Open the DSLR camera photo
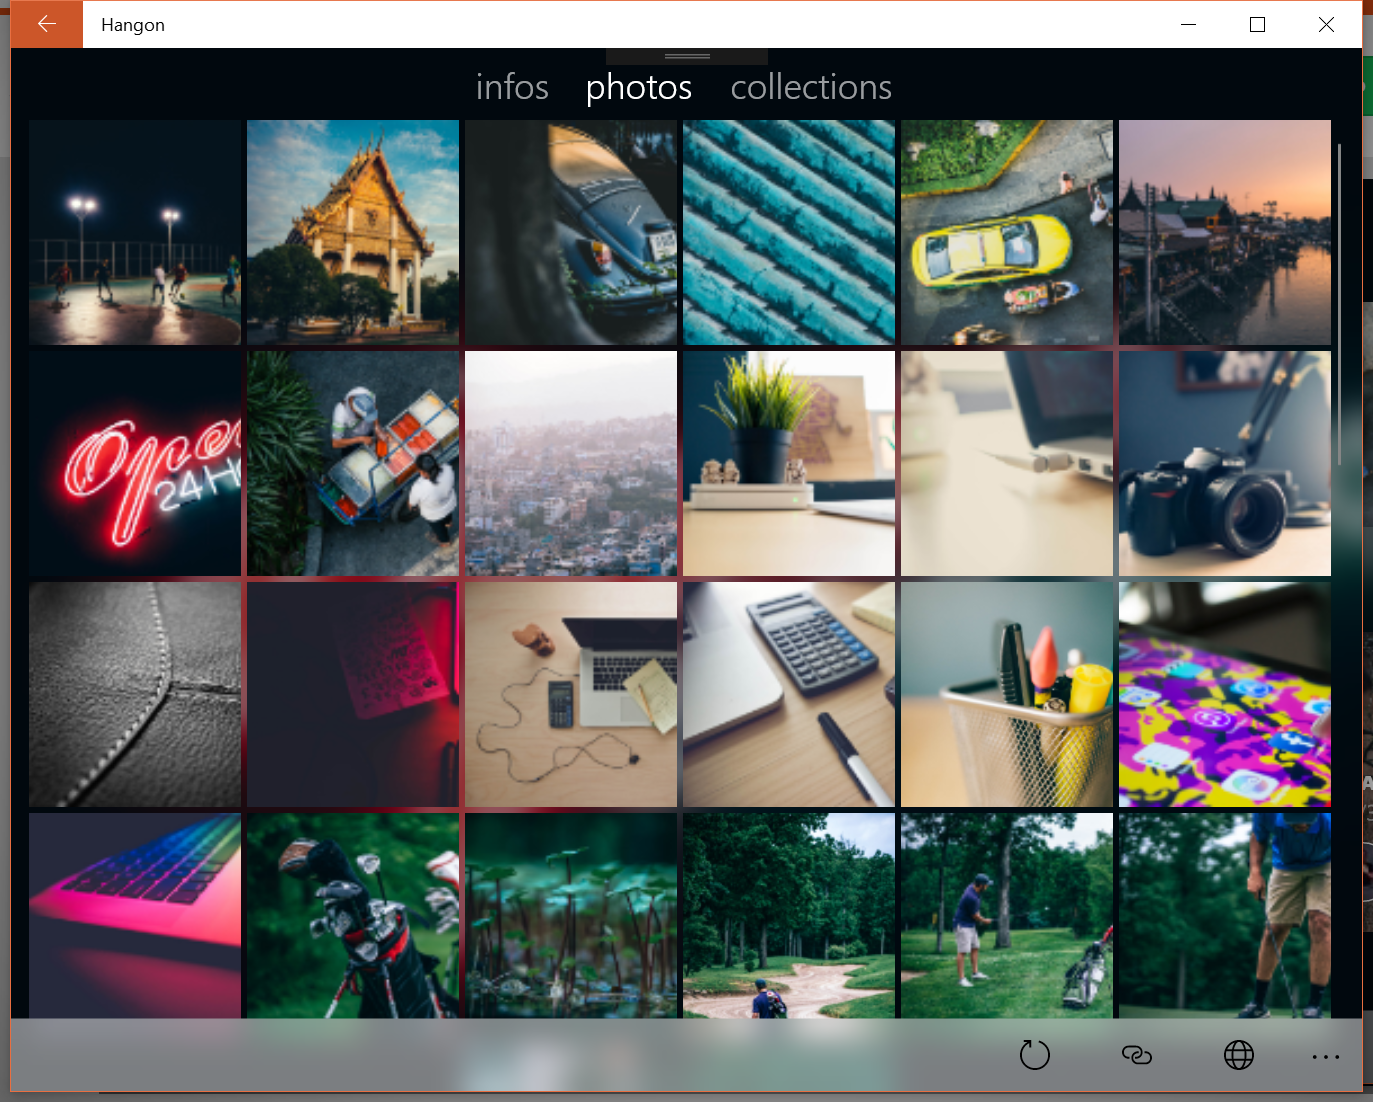 click(x=1225, y=463)
